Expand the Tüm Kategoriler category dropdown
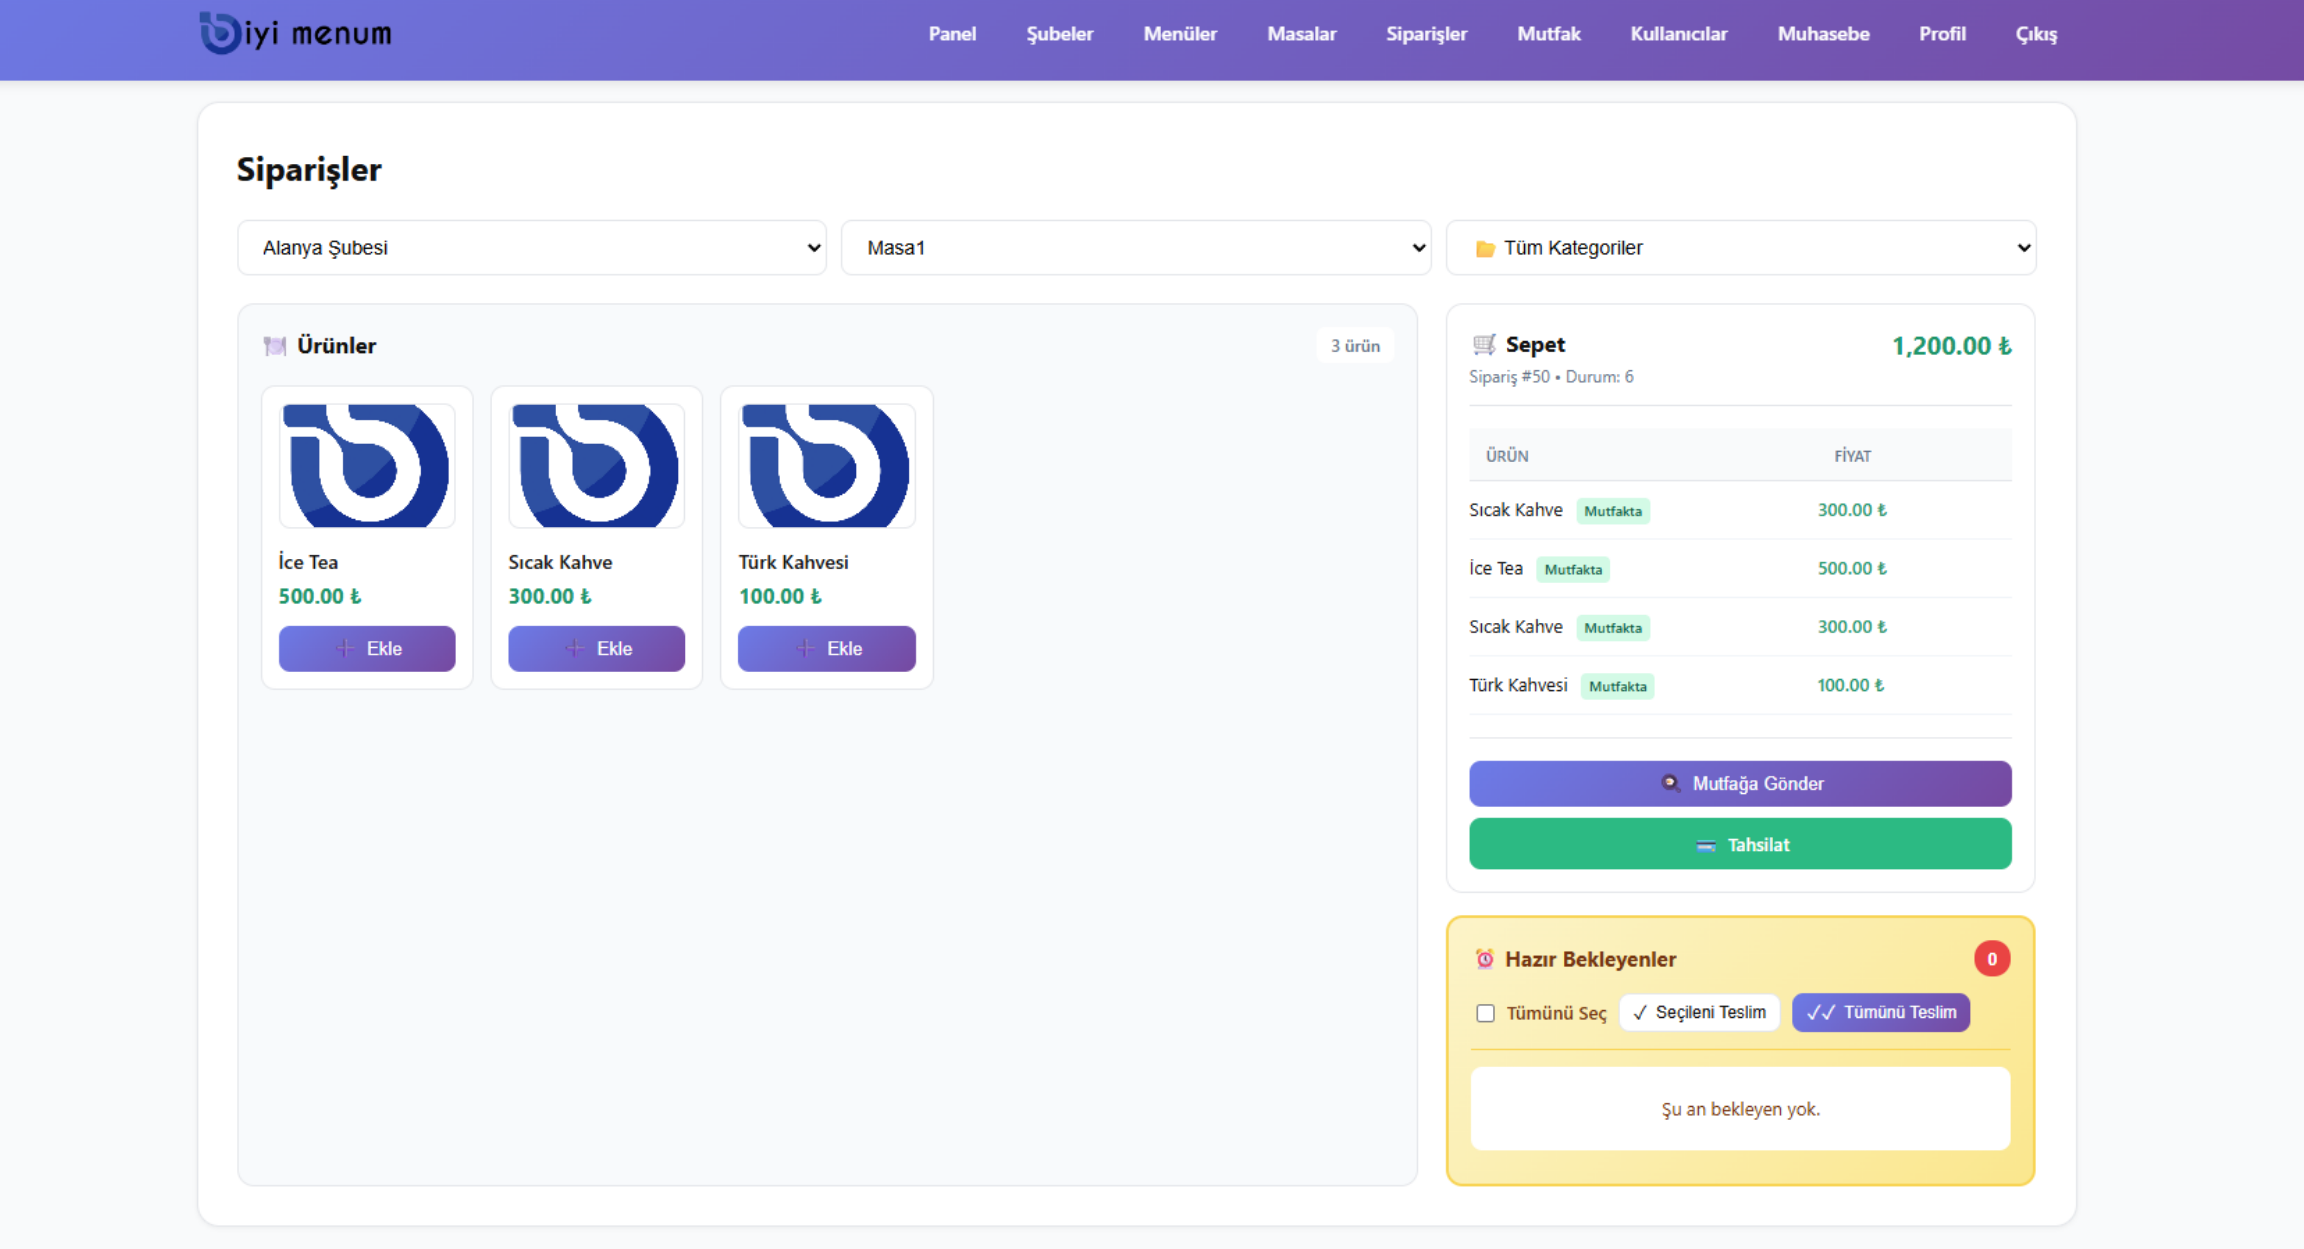Screen dimensions: 2304x1249 [x=1740, y=248]
